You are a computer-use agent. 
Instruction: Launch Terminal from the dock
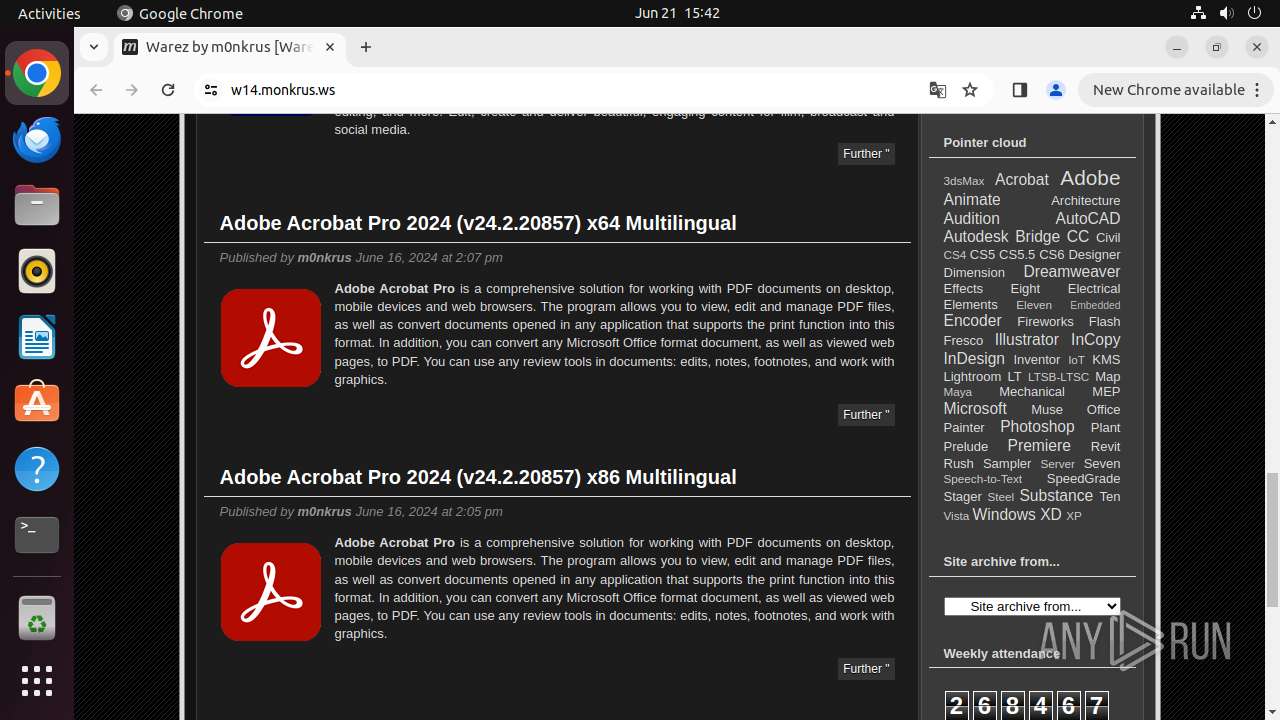point(37,535)
